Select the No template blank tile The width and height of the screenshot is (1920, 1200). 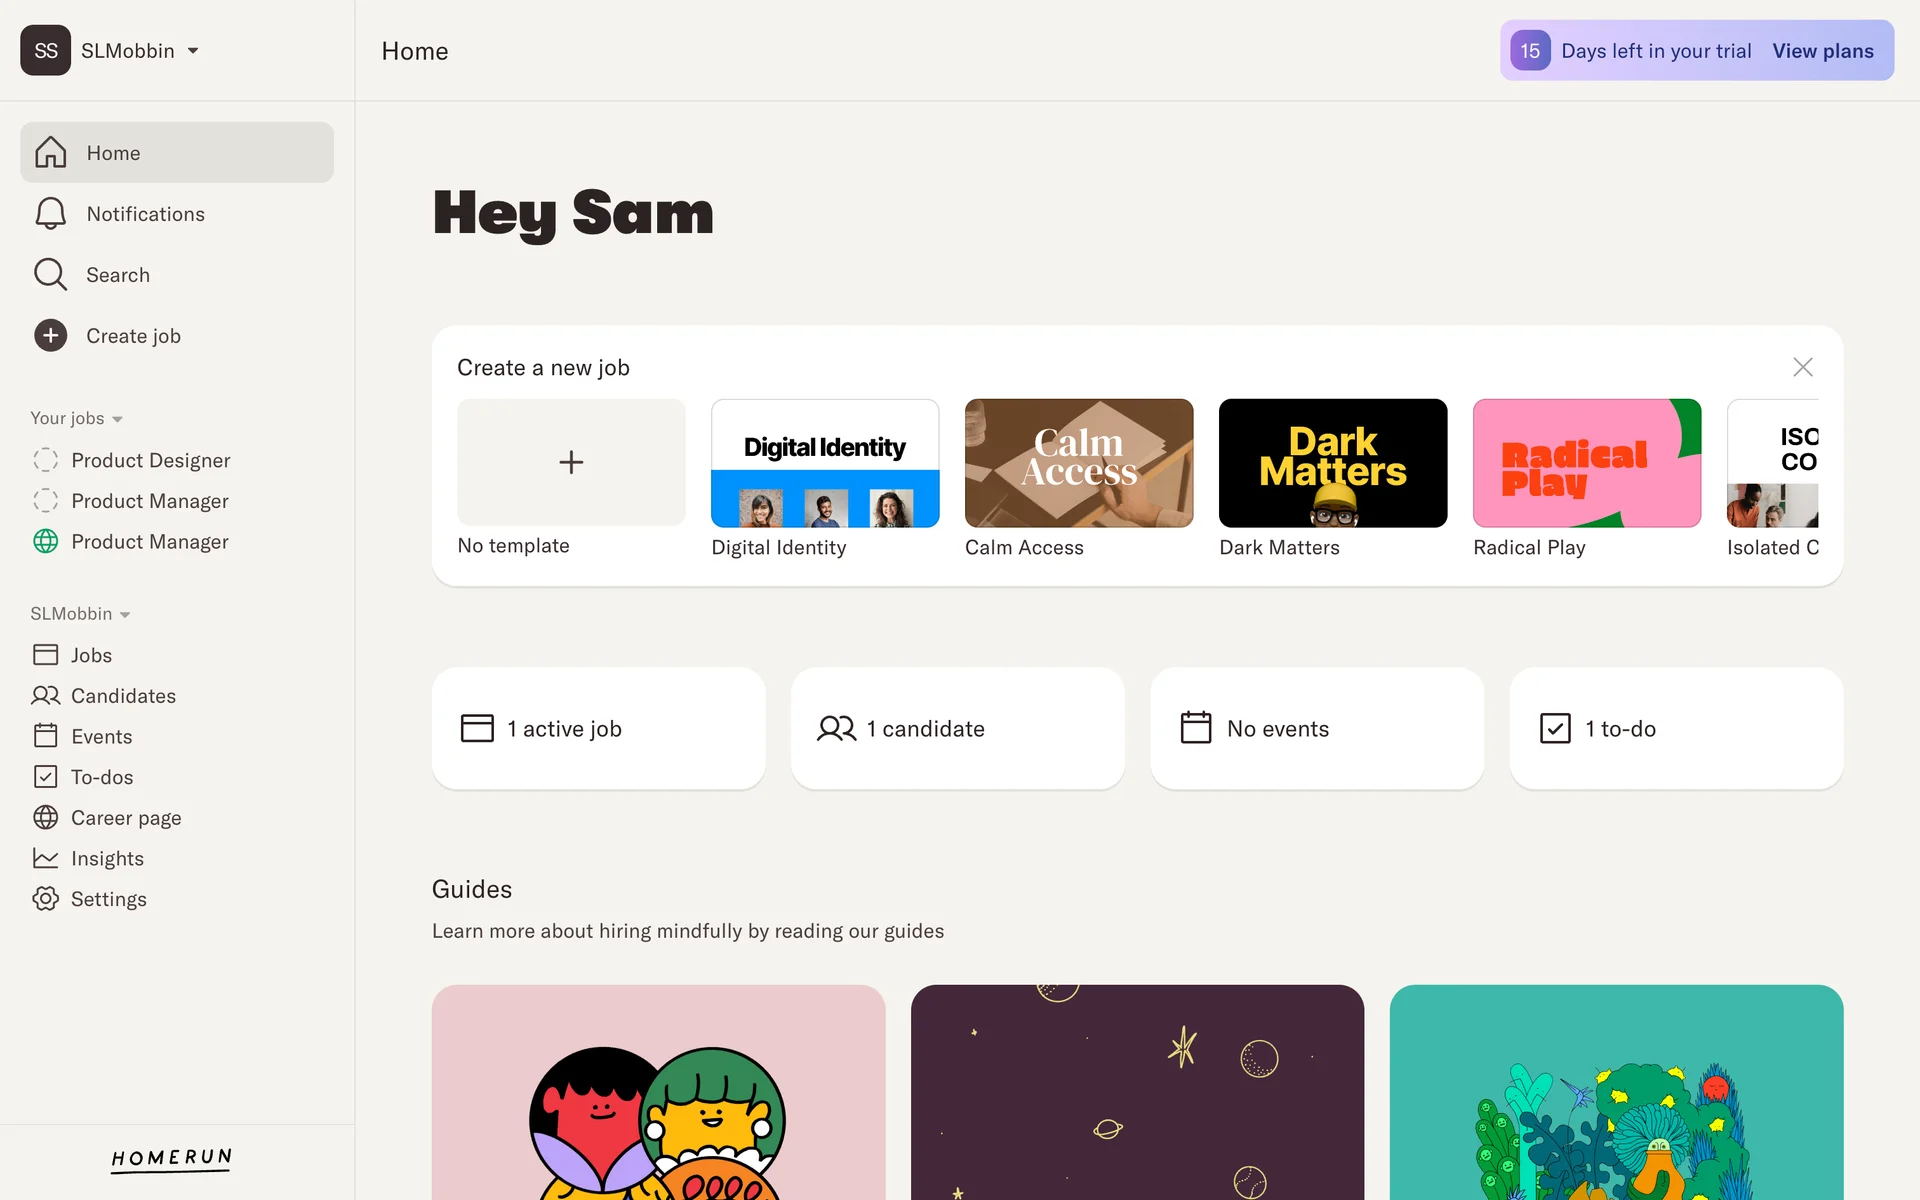click(x=571, y=463)
